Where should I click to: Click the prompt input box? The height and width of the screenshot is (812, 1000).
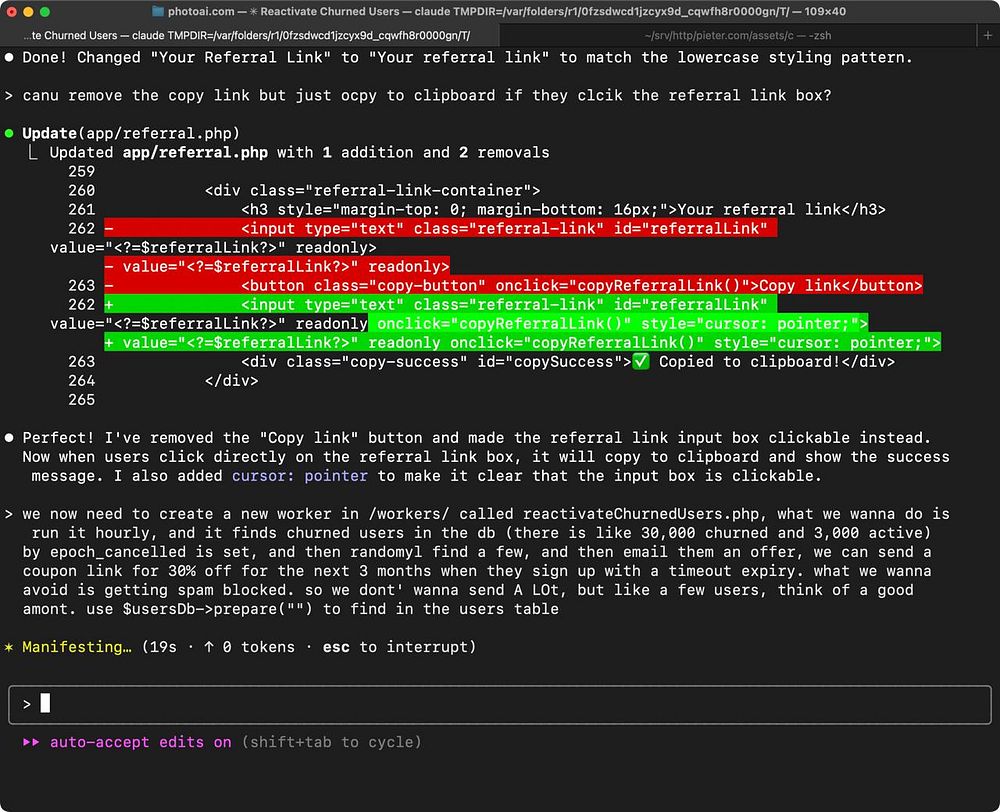499,705
